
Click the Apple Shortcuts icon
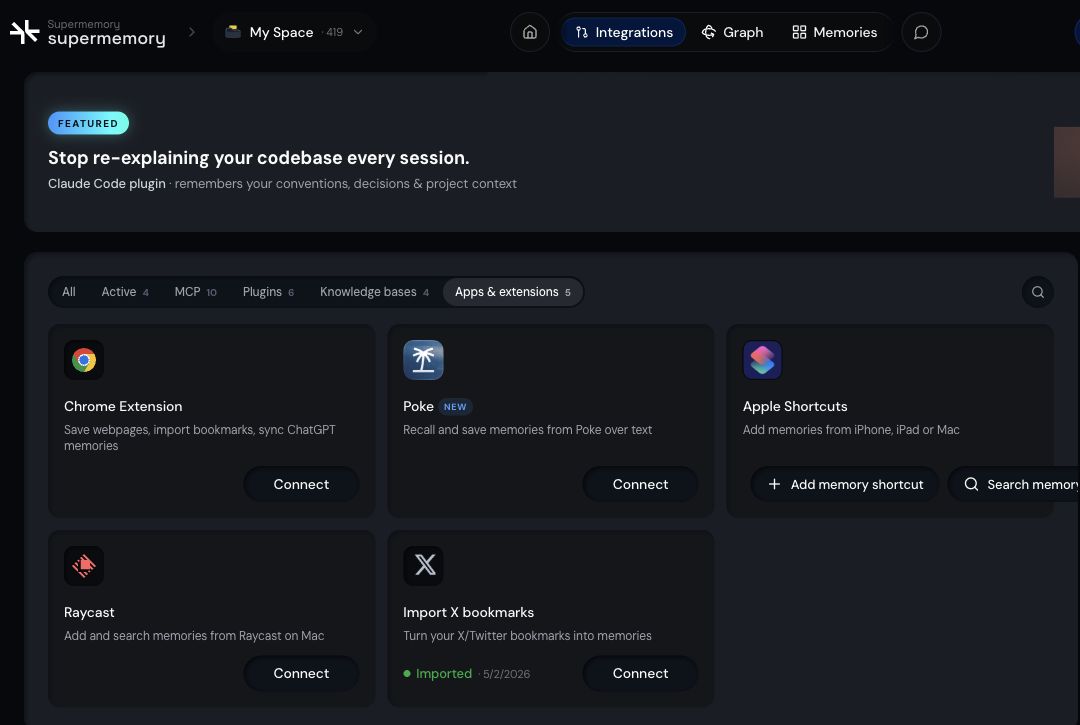click(x=762, y=360)
